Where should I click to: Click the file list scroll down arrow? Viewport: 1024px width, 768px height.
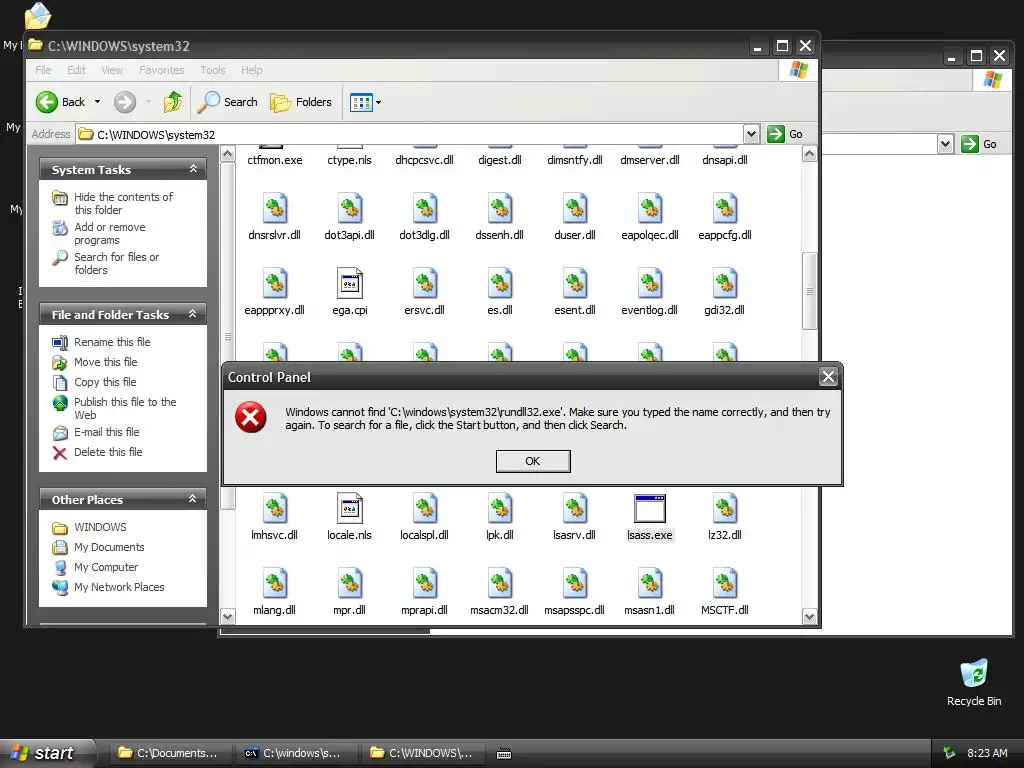[809, 616]
